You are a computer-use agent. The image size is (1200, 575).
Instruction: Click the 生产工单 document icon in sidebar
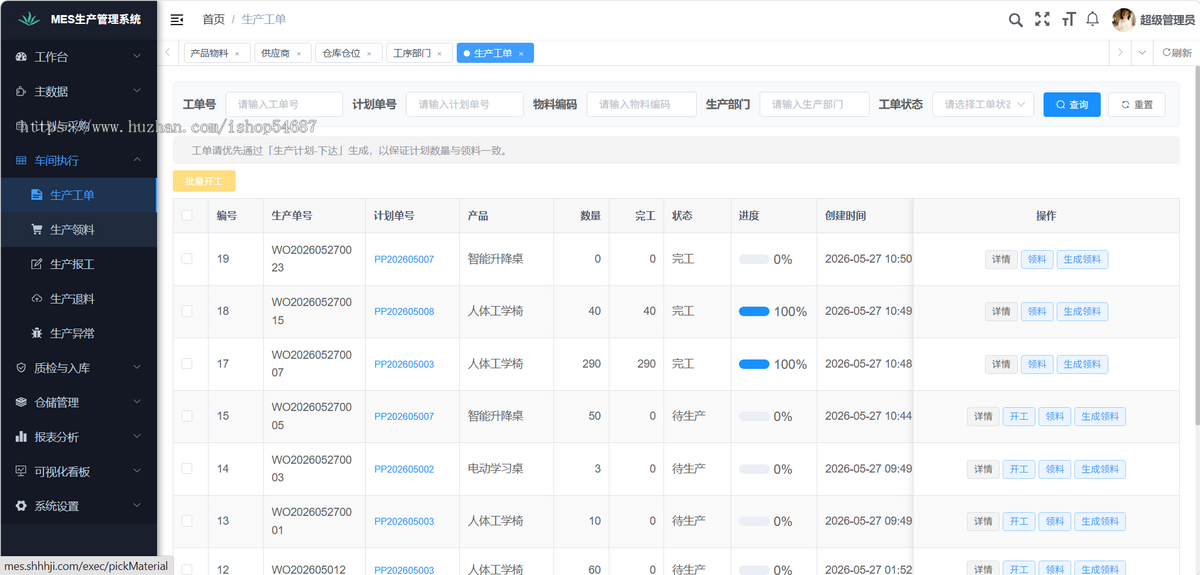click(x=37, y=195)
